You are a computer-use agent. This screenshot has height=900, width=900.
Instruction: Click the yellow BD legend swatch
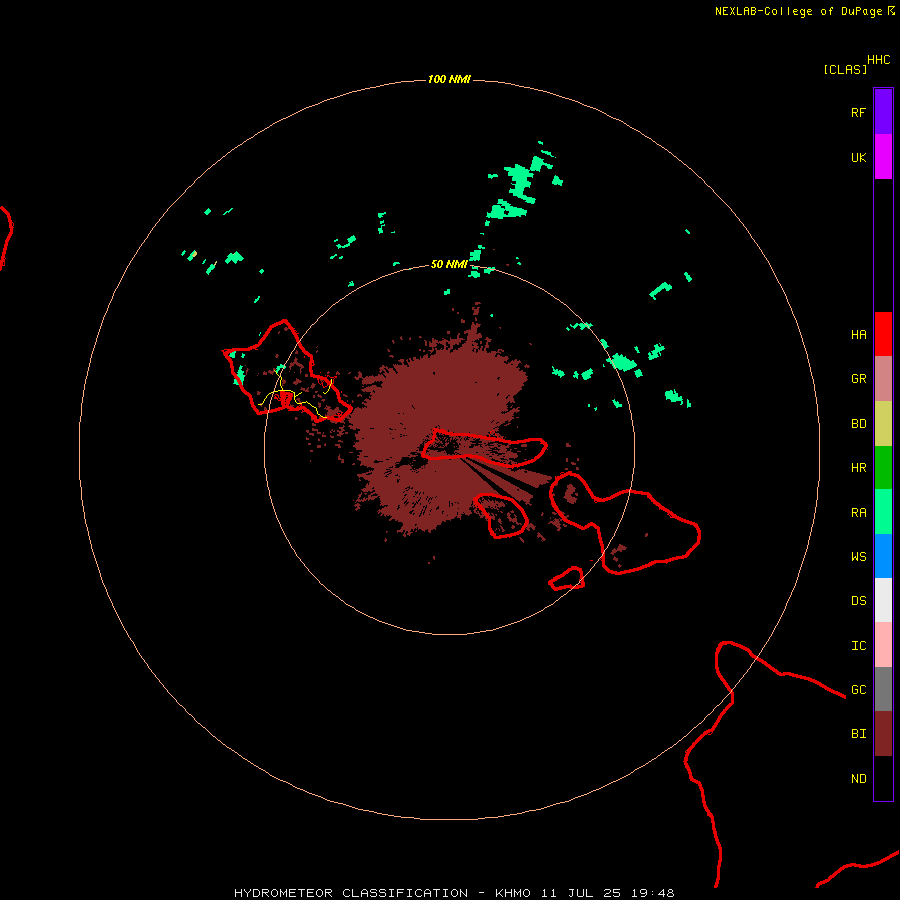(883, 423)
